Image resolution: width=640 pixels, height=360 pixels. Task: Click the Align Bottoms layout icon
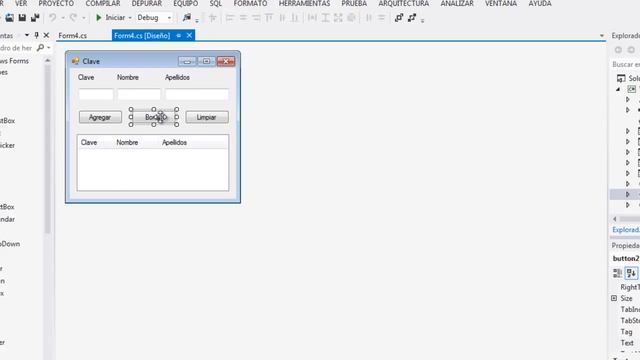coord(295,18)
